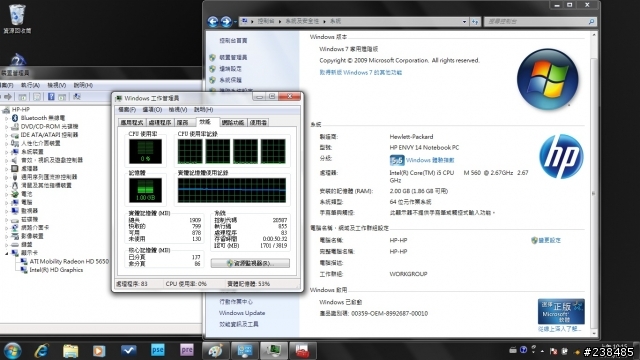
Task: Switch to the Control Panel System taskbar button
Action: tap(245, 351)
